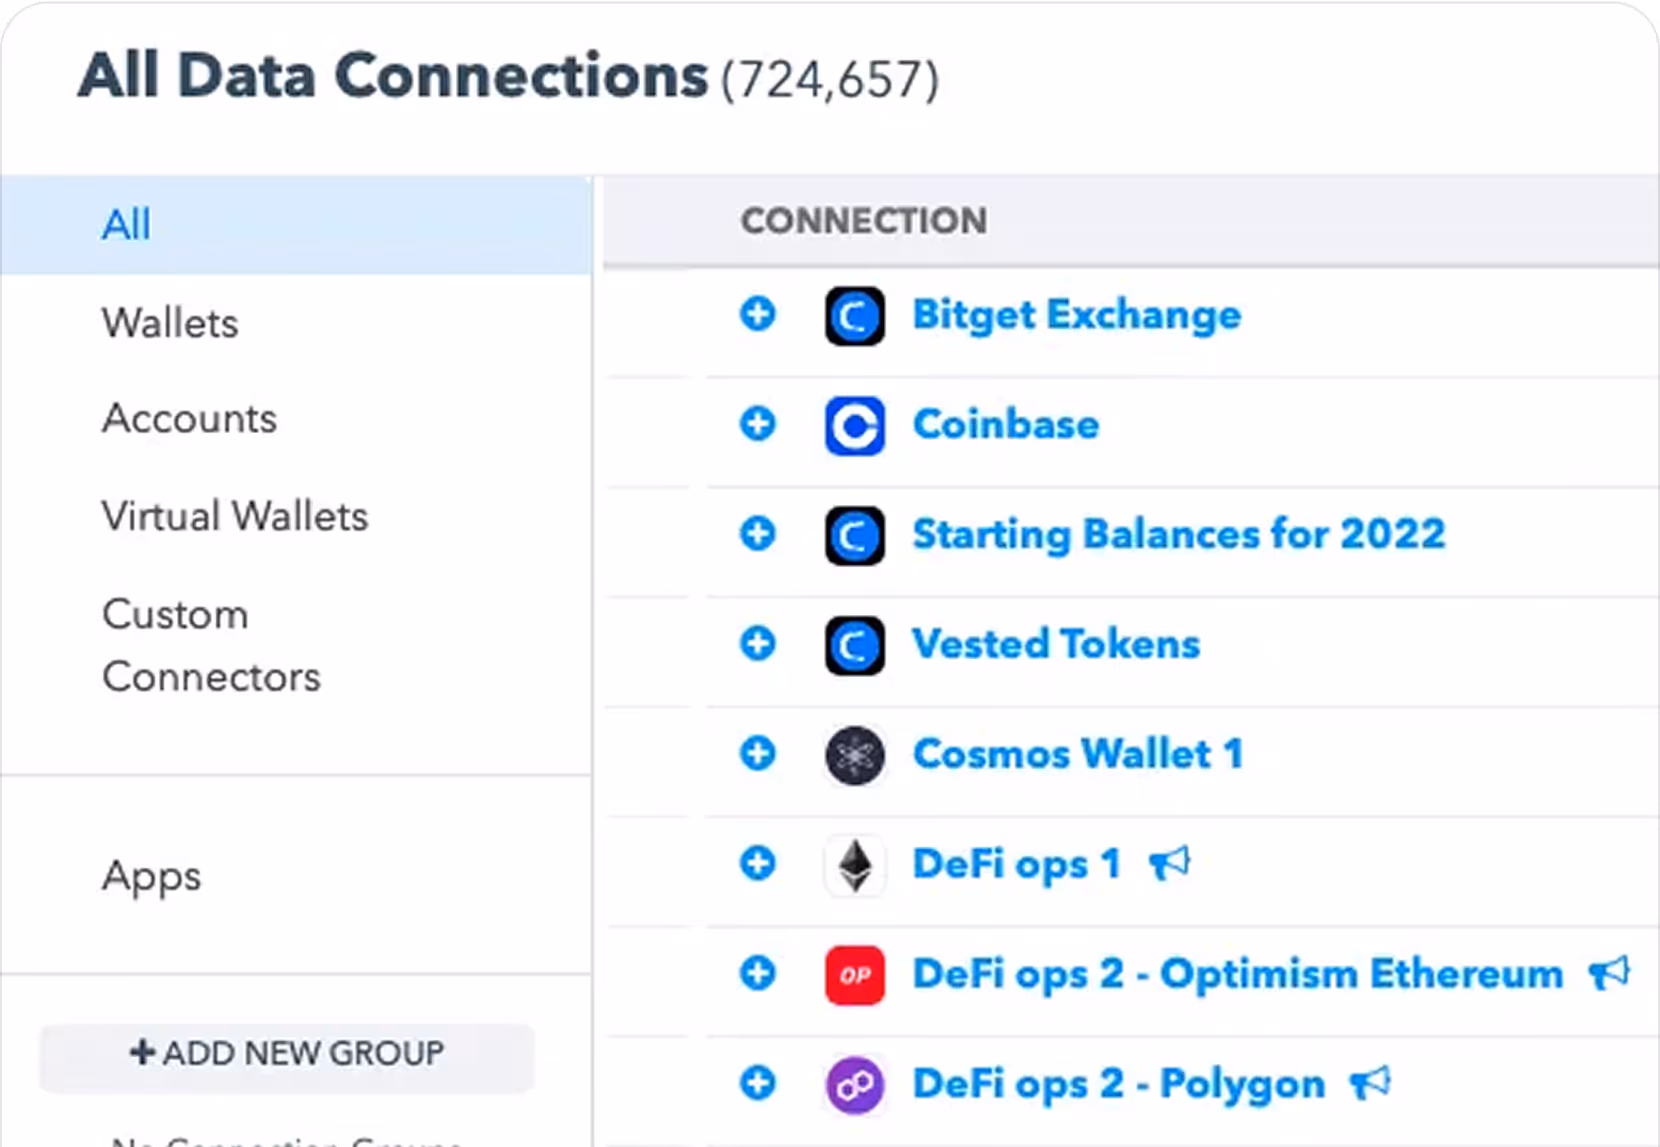Click the Cosmos atom wallet icon
Viewport: 1660px width, 1147px height.
click(855, 755)
